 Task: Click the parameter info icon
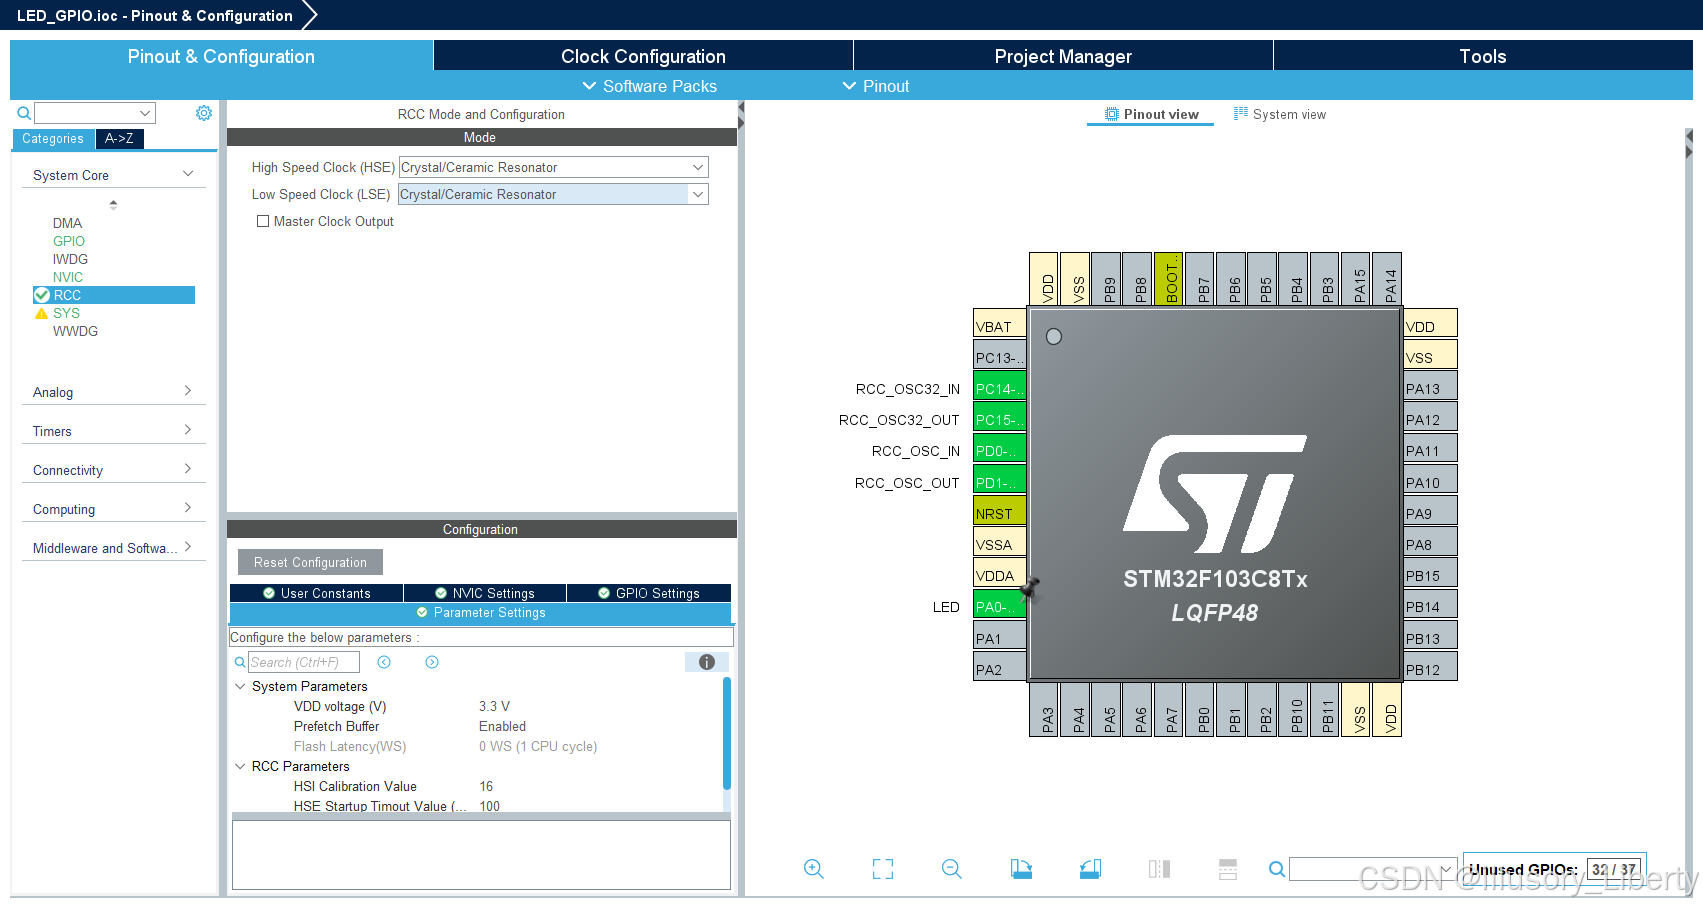pos(707,662)
